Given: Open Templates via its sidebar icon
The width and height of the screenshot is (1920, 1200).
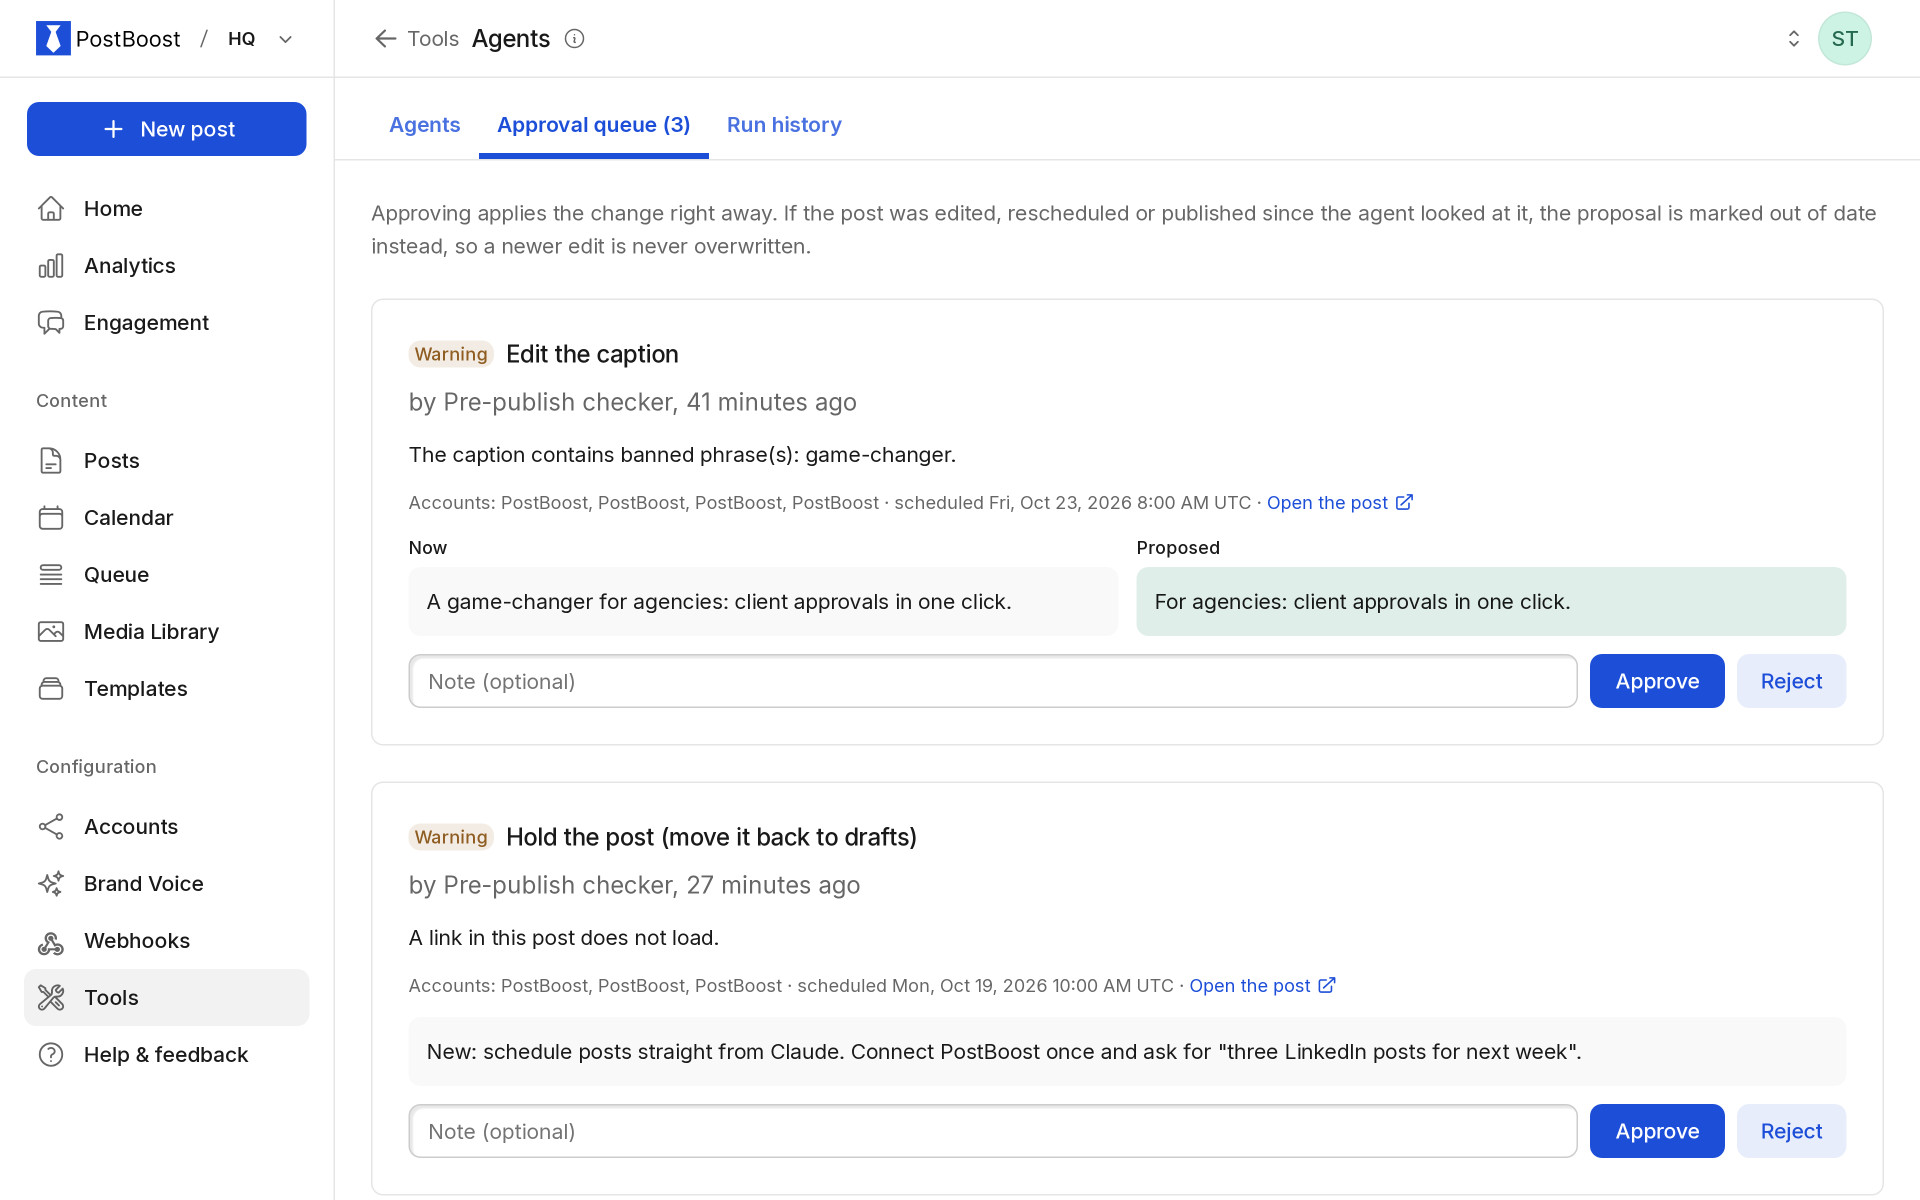Looking at the screenshot, I should [51, 688].
